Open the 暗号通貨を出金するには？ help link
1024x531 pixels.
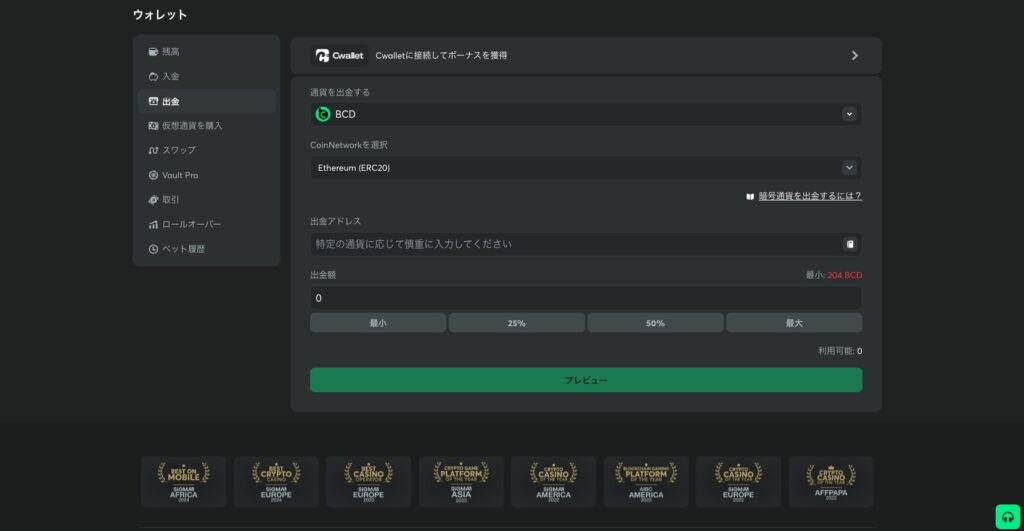click(x=810, y=196)
